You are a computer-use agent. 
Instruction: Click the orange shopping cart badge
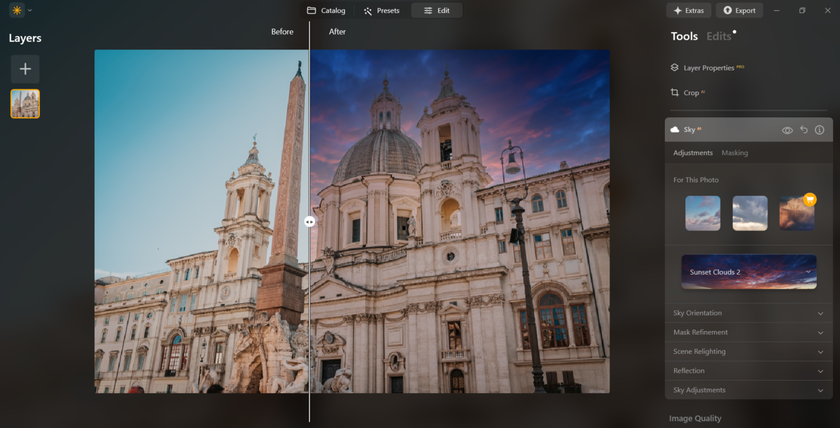point(809,200)
